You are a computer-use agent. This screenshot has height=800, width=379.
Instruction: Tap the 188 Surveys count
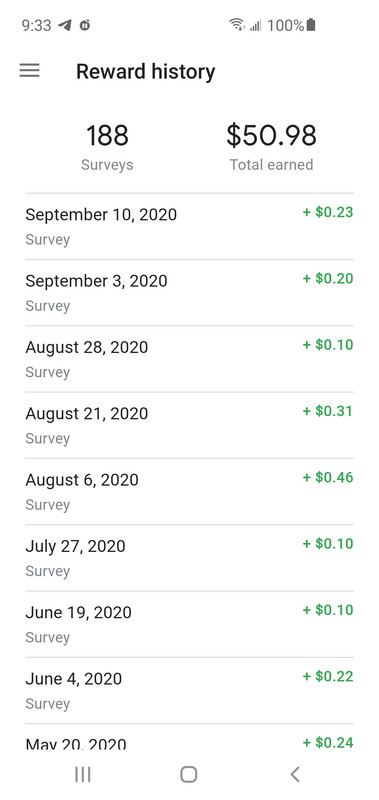[x=107, y=146]
